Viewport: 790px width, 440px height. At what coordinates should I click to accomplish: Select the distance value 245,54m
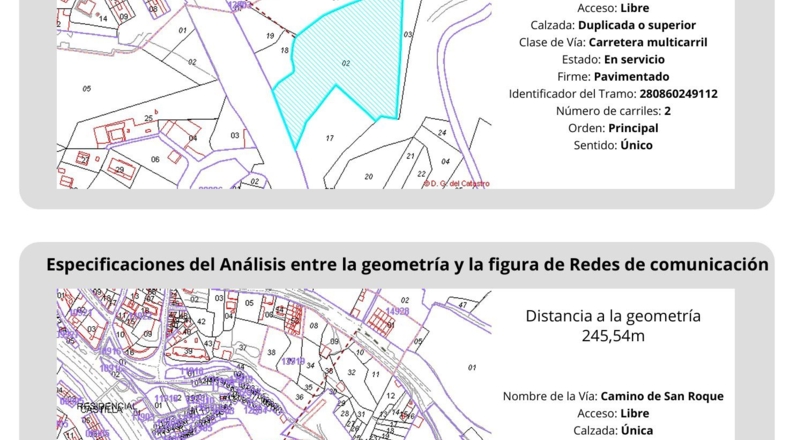pyautogui.click(x=613, y=336)
